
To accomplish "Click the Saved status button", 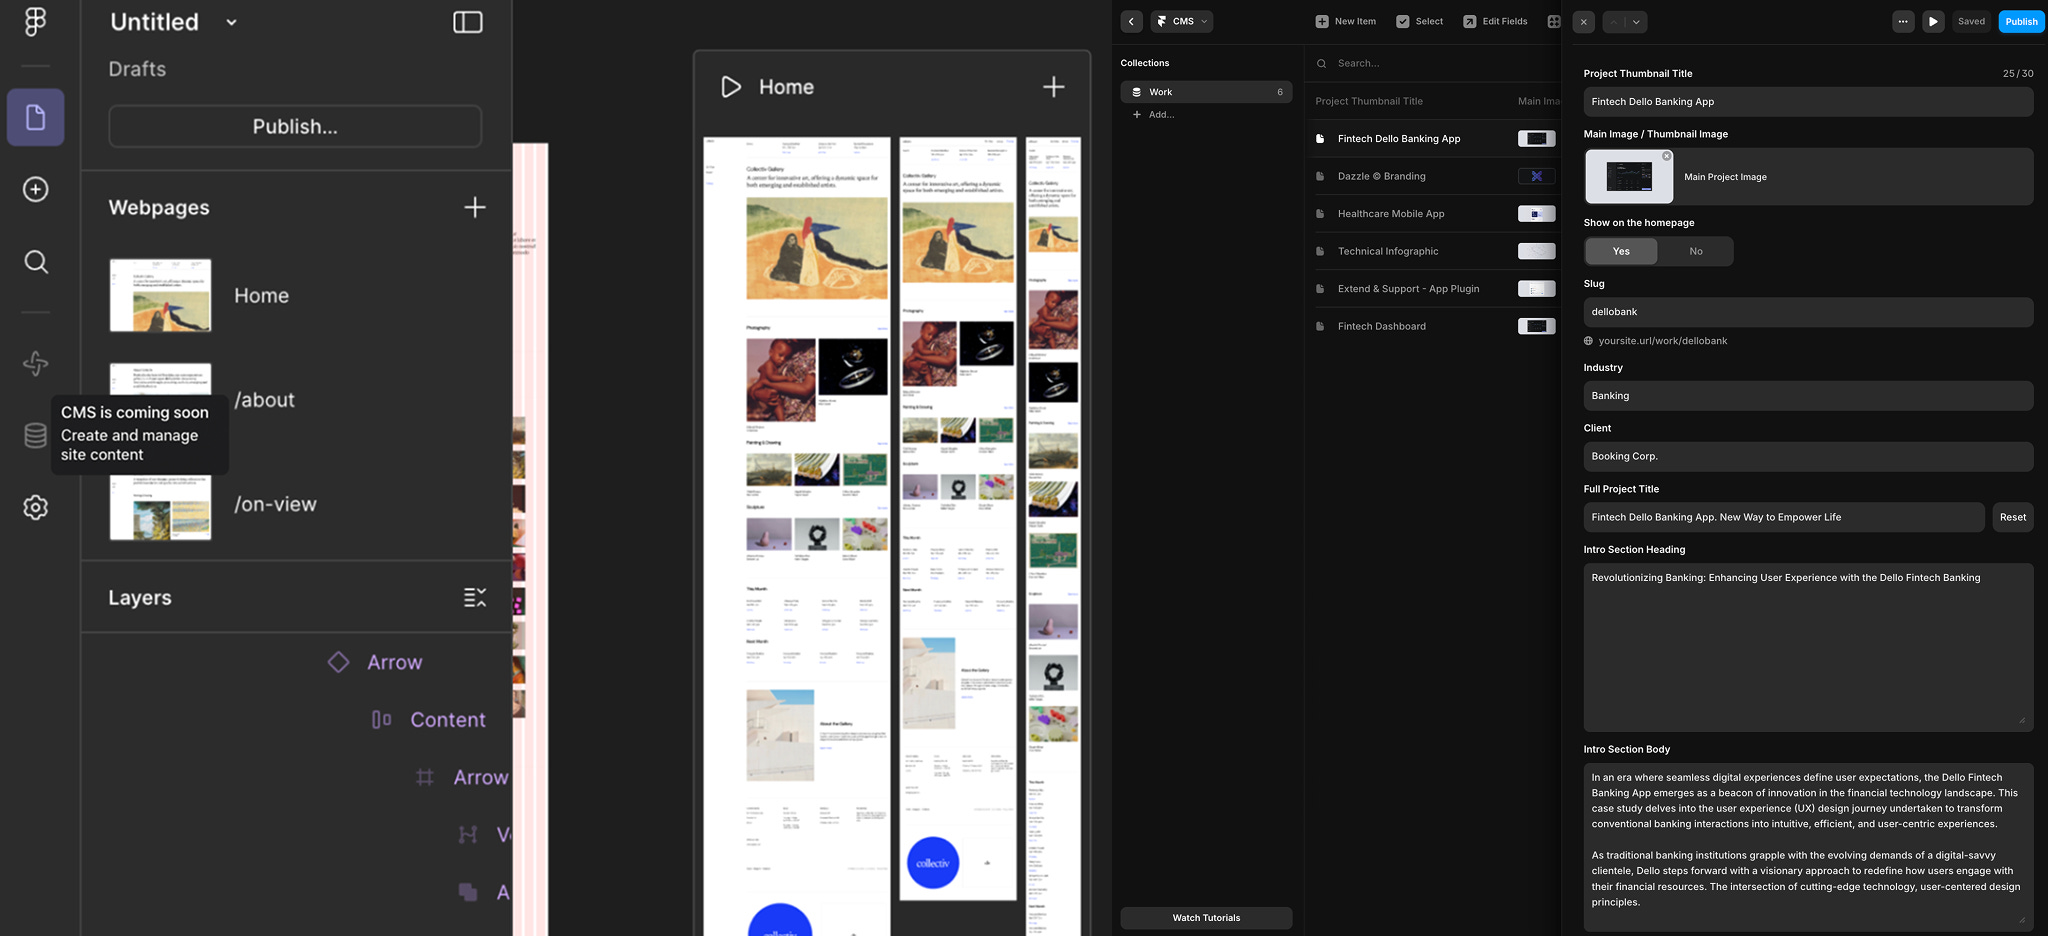I will 1971,21.
